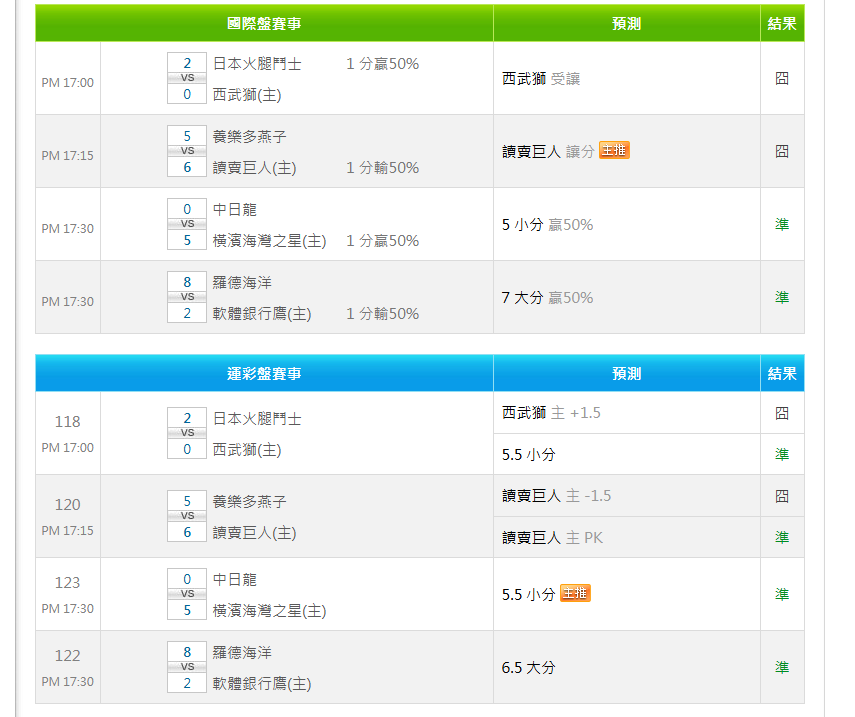Click the 囧 result for 西武獅 受讓
The width and height of the screenshot is (855, 717).
tap(782, 79)
